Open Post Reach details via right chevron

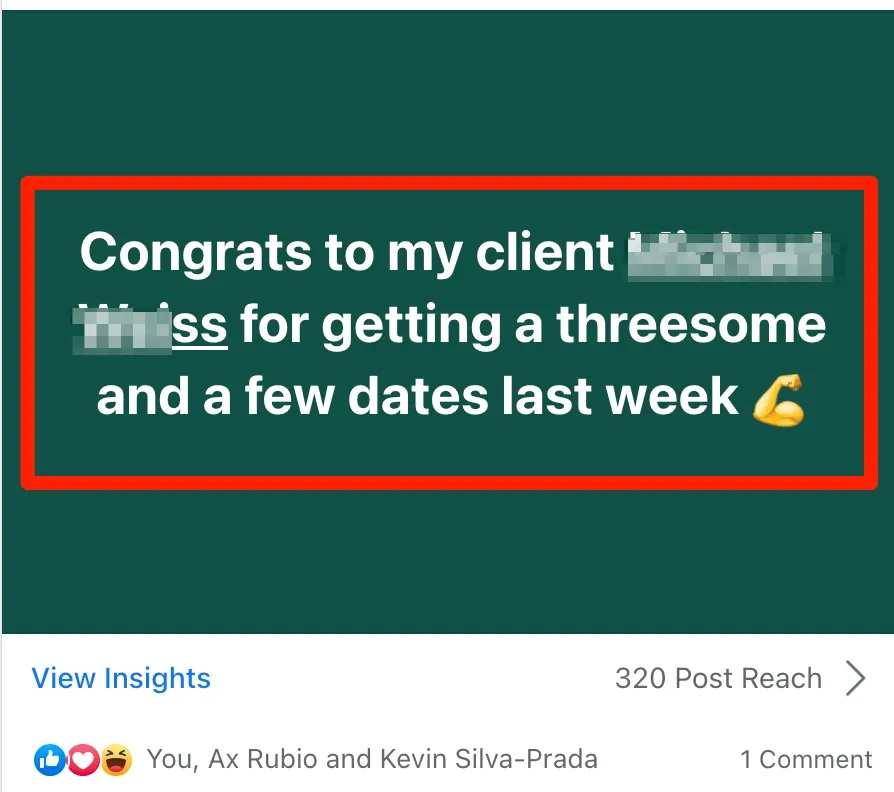click(x=856, y=678)
